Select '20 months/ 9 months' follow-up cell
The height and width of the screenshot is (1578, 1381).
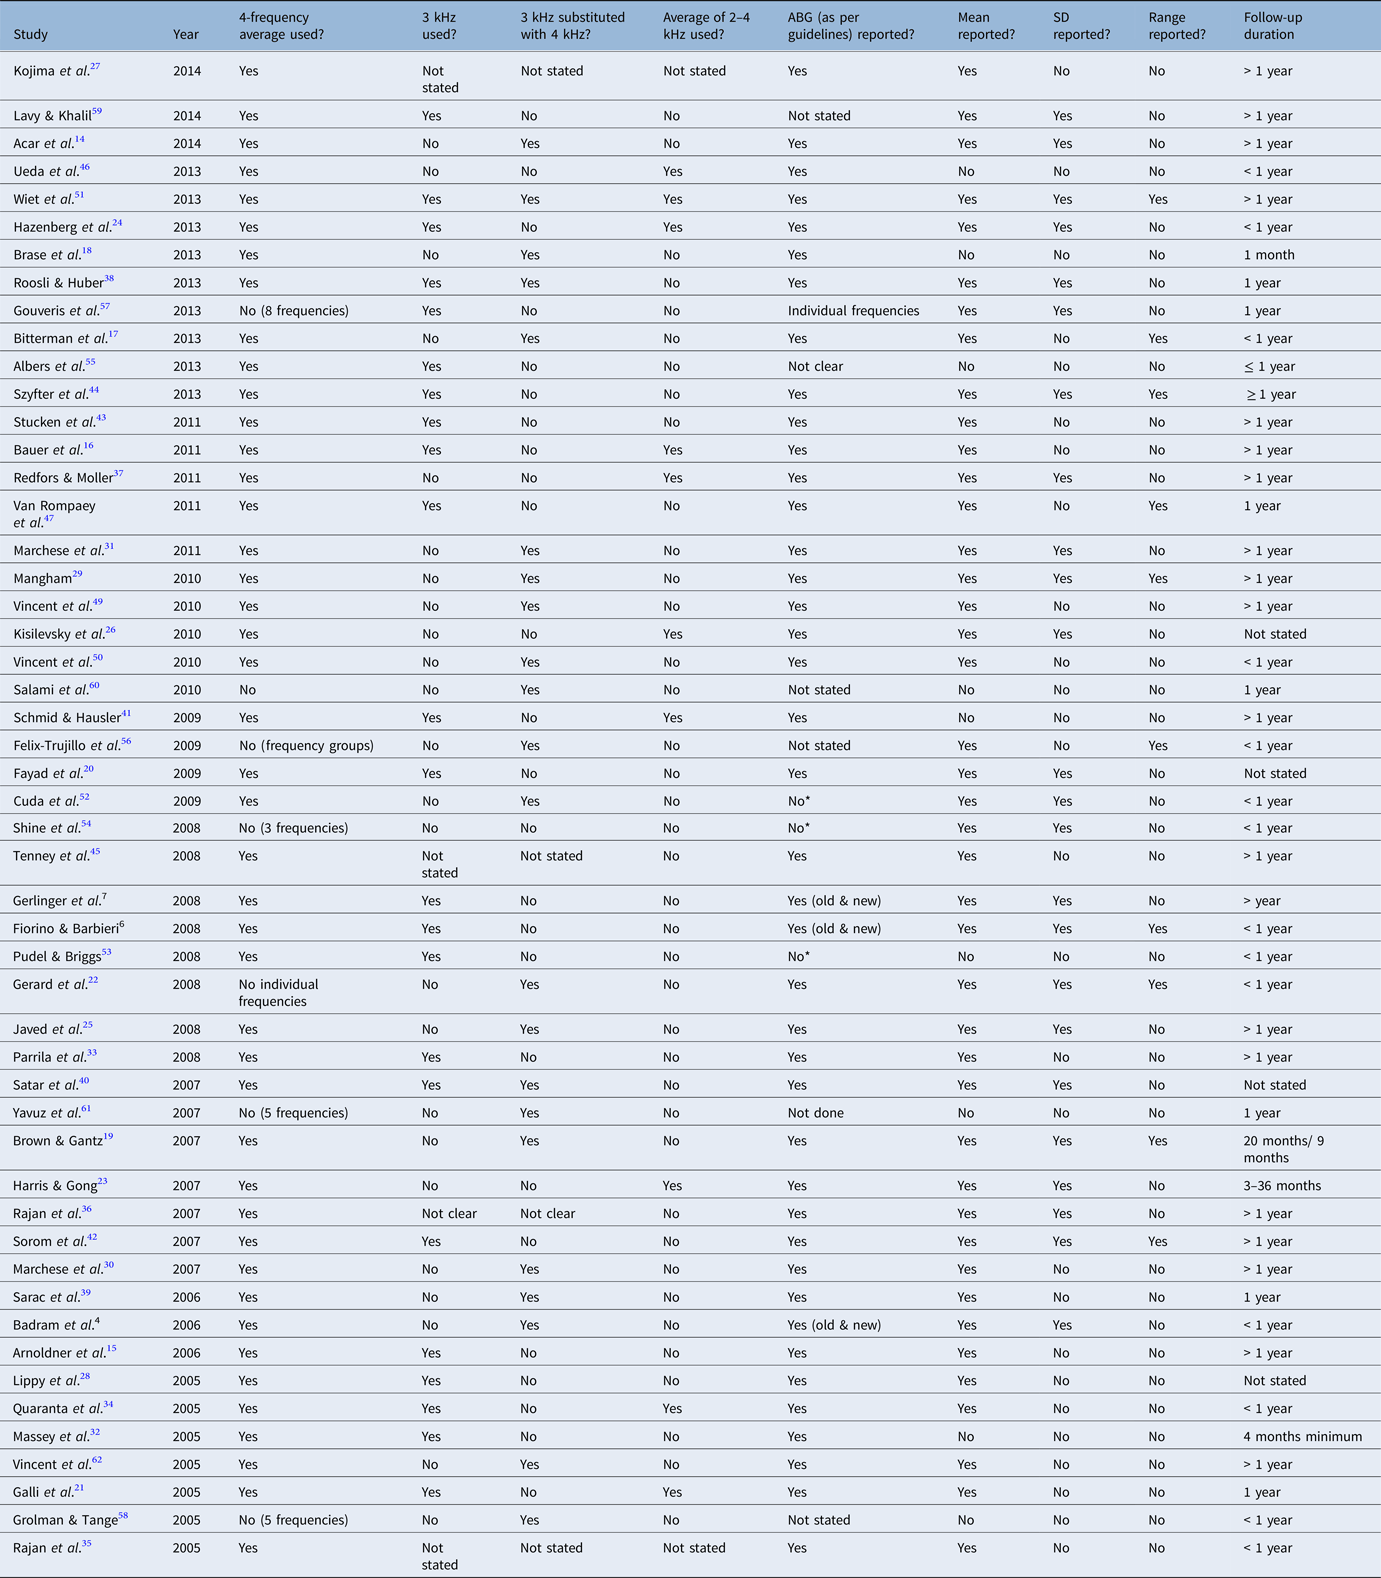[x=1285, y=1149]
